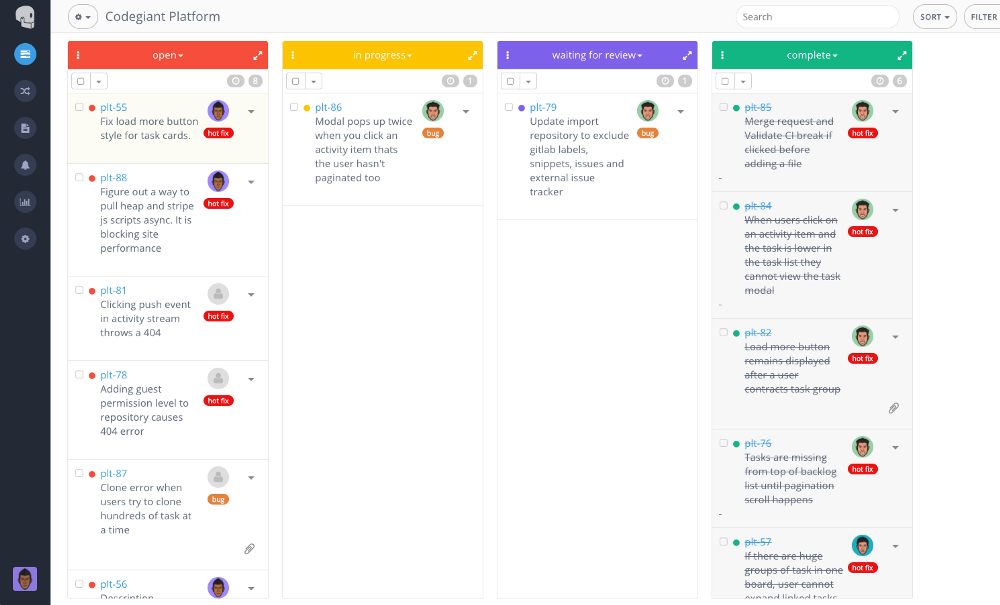Toggle the watcher eye icon on in progress column
1000x605 pixels.
[450, 80]
